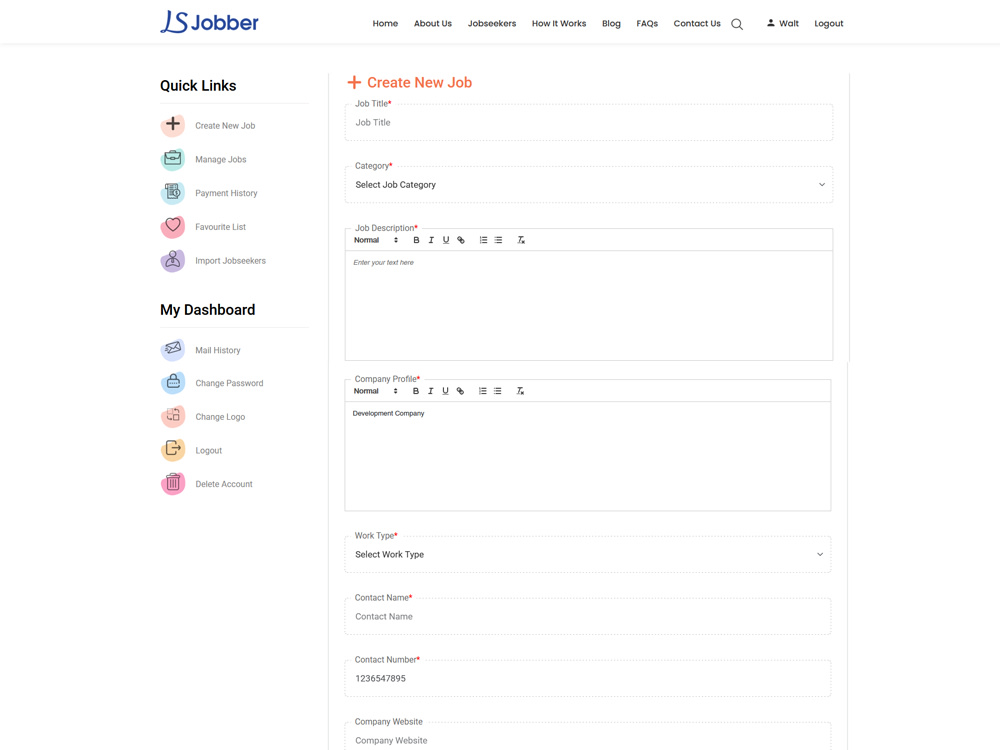Insert link in Job Description toolbar
This screenshot has width=1000, height=750.
[x=460, y=240]
